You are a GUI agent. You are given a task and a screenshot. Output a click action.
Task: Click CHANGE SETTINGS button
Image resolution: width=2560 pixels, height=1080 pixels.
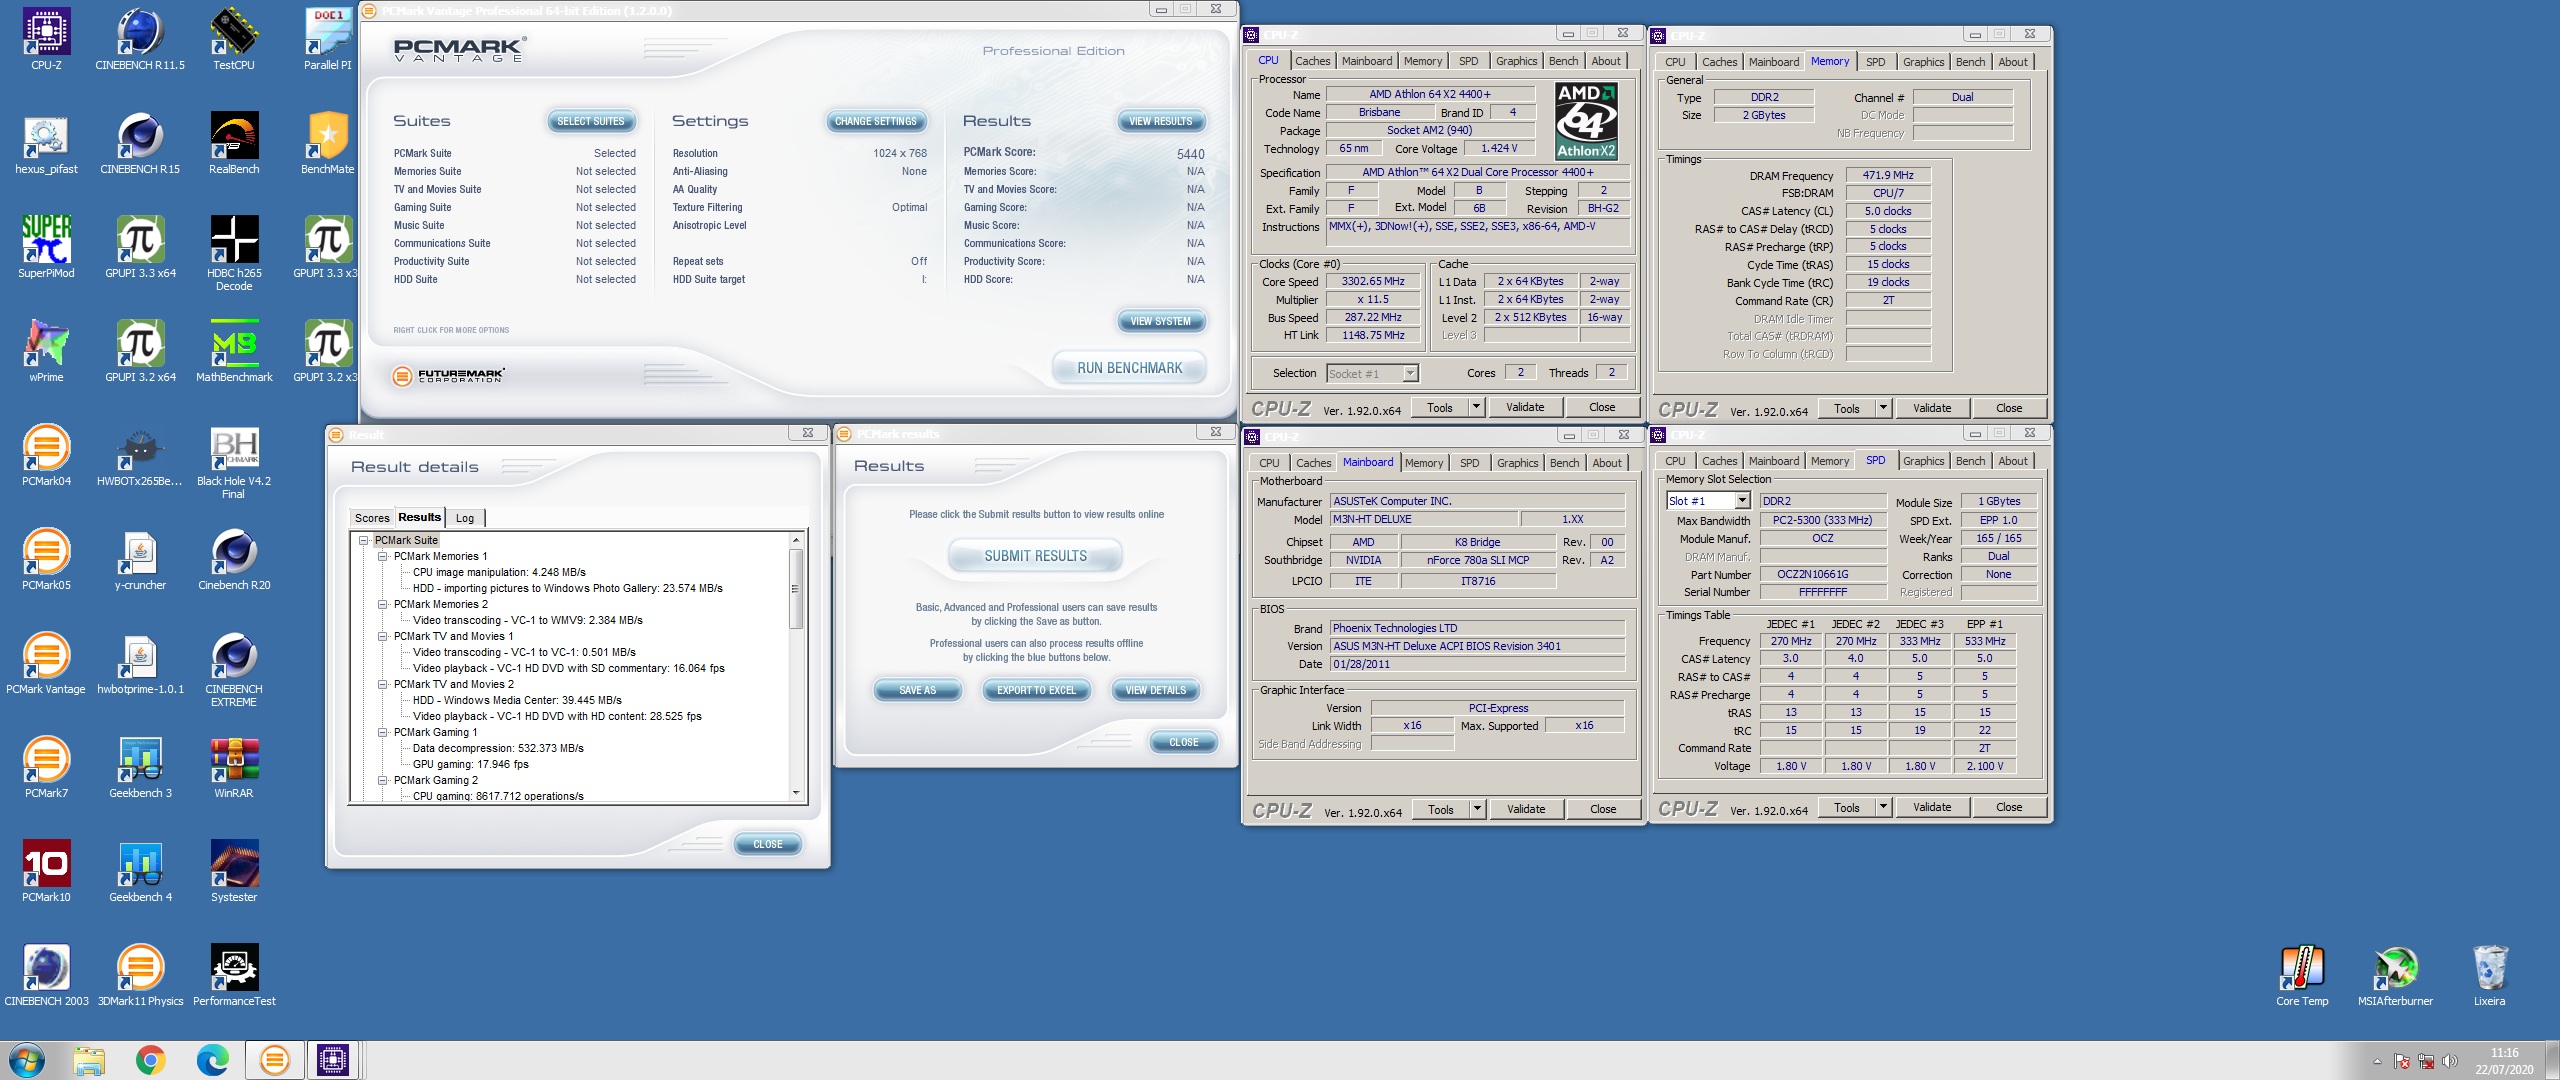pos(876,121)
